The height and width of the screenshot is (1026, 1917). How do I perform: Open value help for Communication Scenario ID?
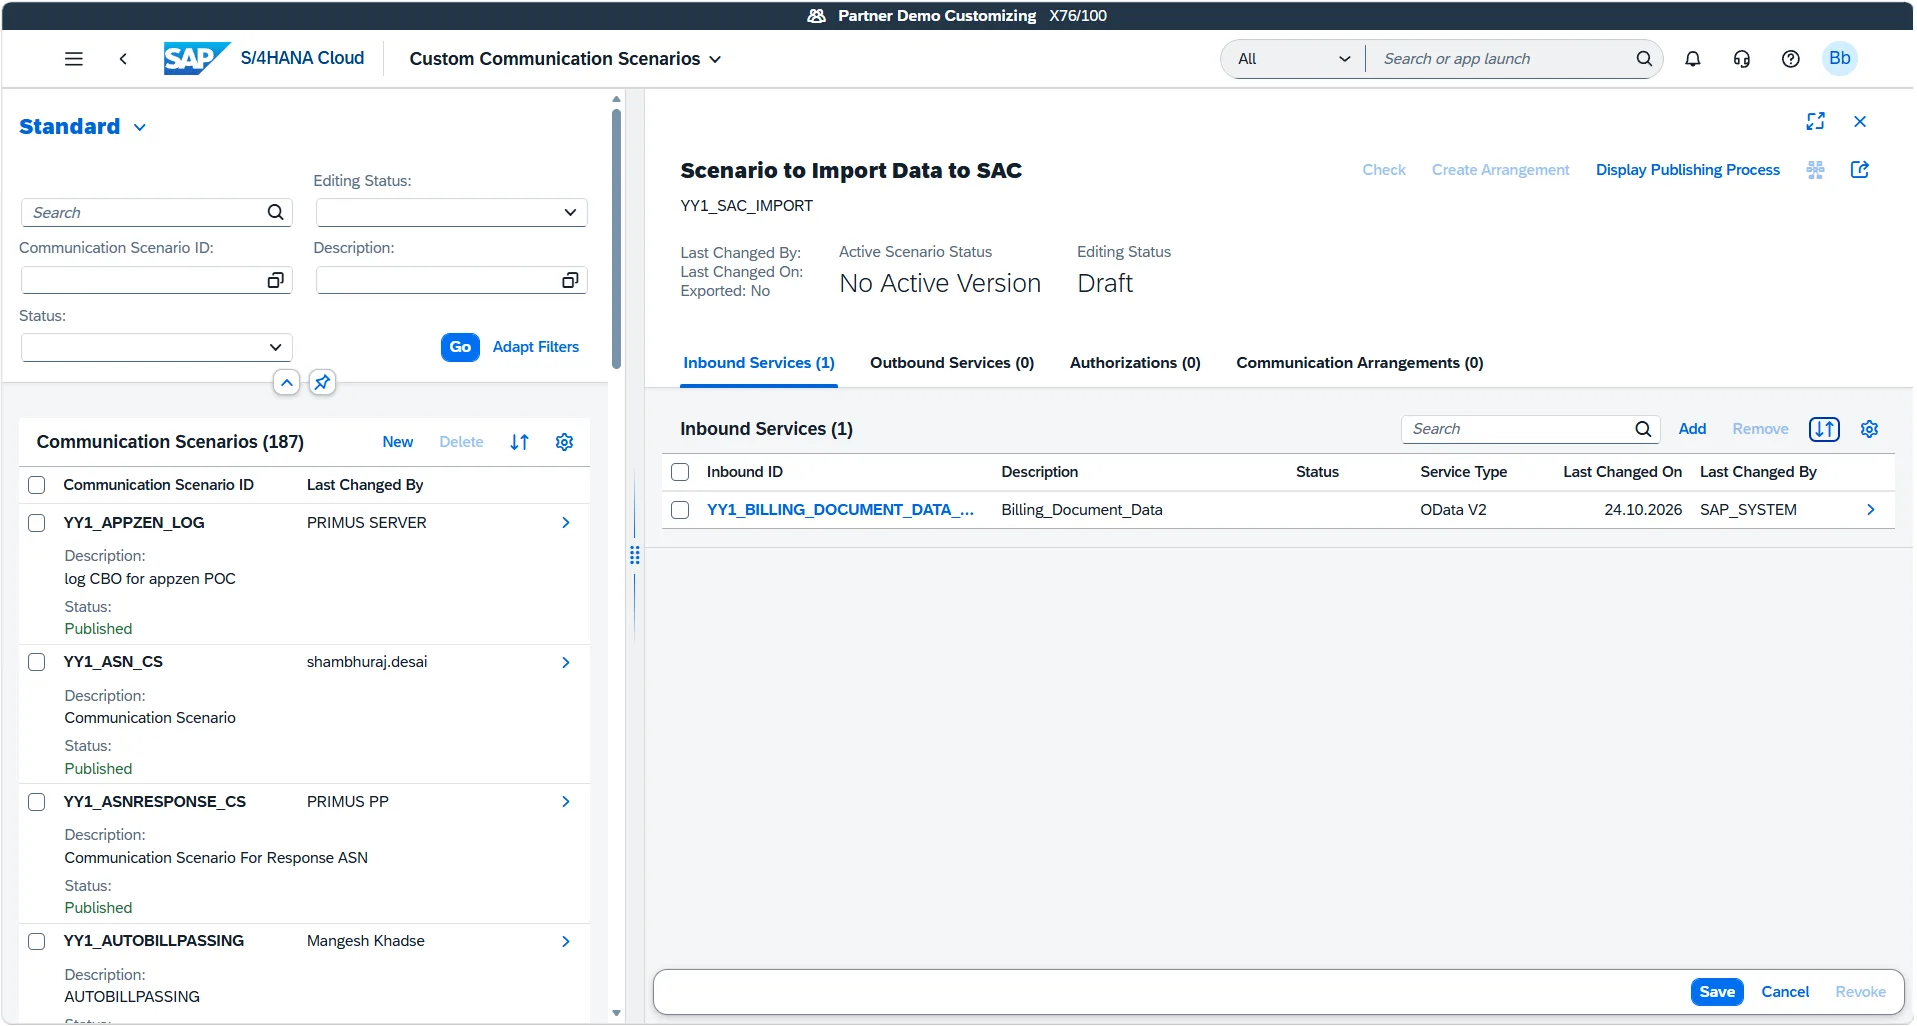[275, 280]
